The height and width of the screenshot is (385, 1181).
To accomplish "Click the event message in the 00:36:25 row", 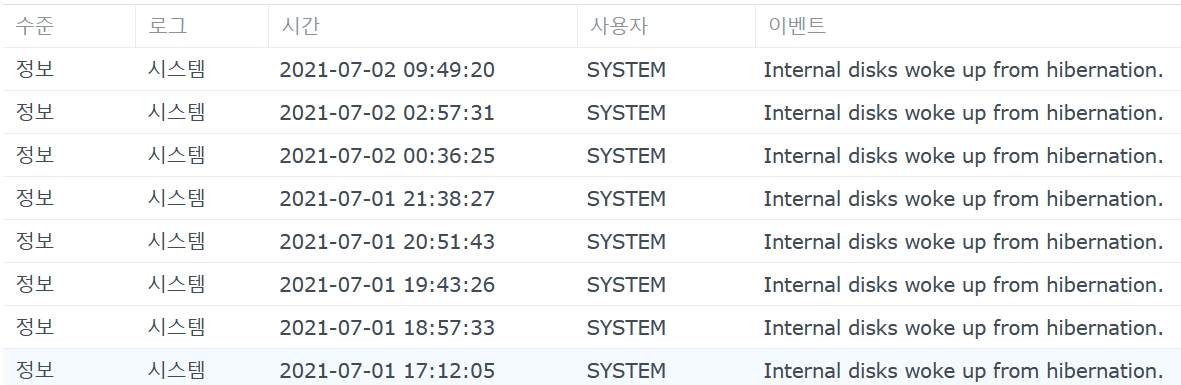I will click(963, 156).
